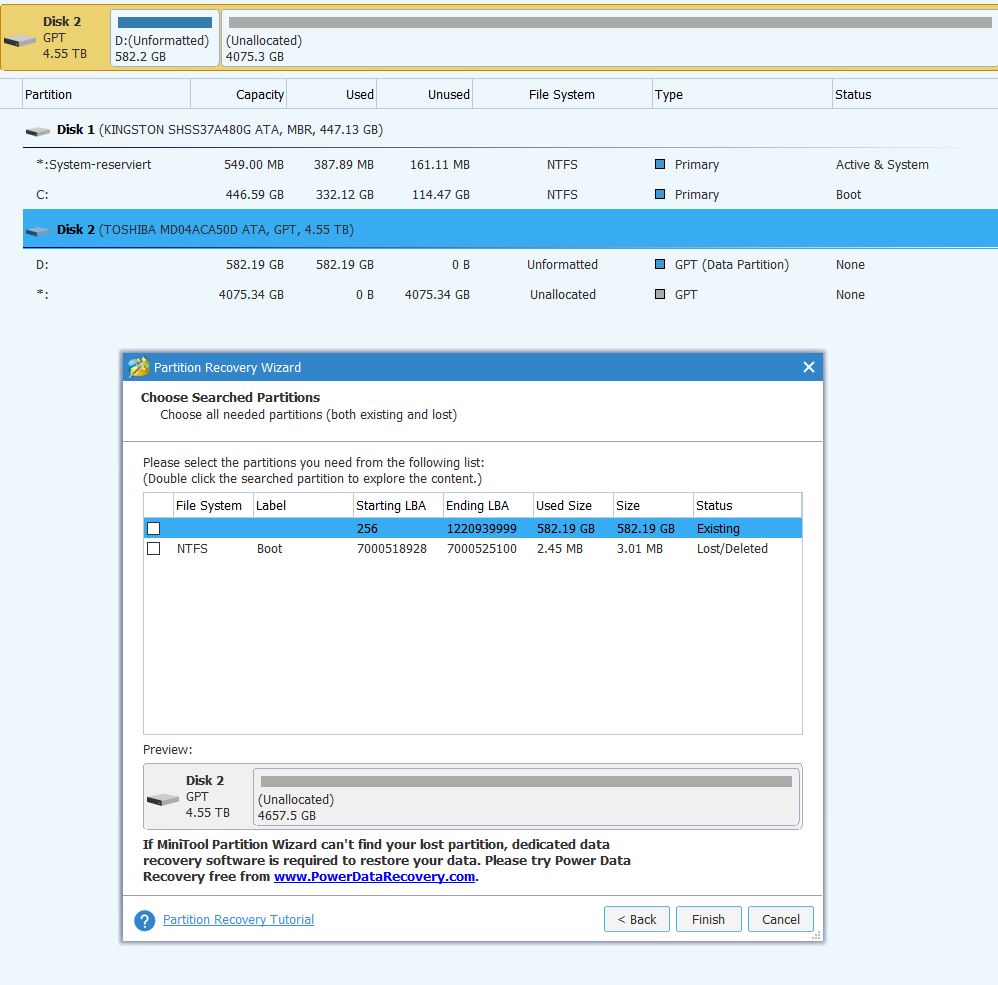Screen dimensions: 998x985
Task: Check the Existing partition checkbox
Action: pos(153,528)
